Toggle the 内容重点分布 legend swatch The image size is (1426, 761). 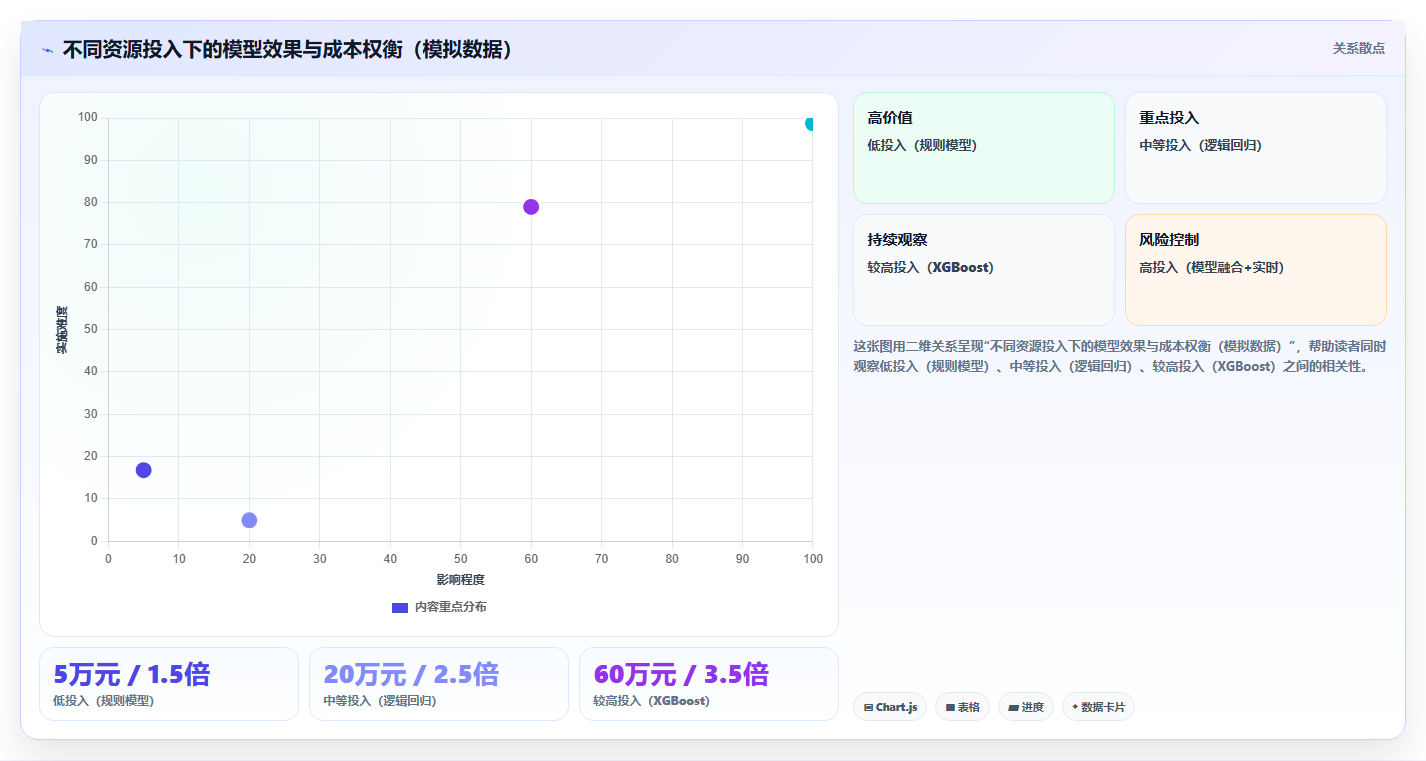(x=400, y=607)
